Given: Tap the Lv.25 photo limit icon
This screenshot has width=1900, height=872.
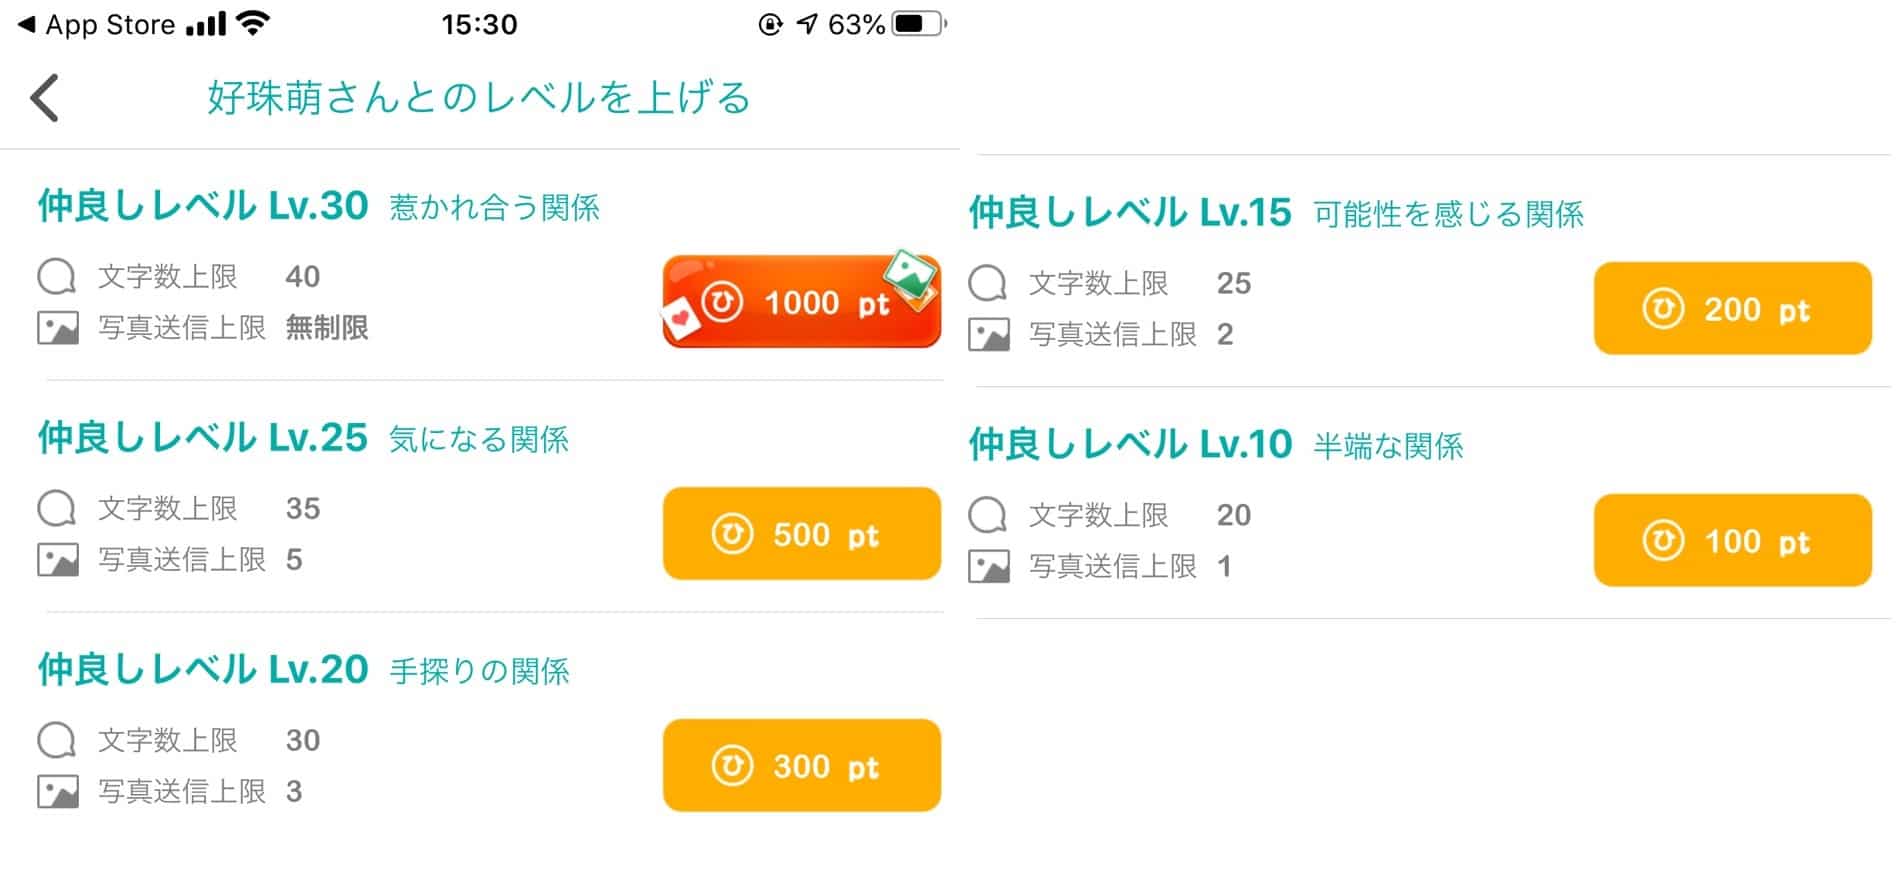Looking at the screenshot, I should click(57, 560).
